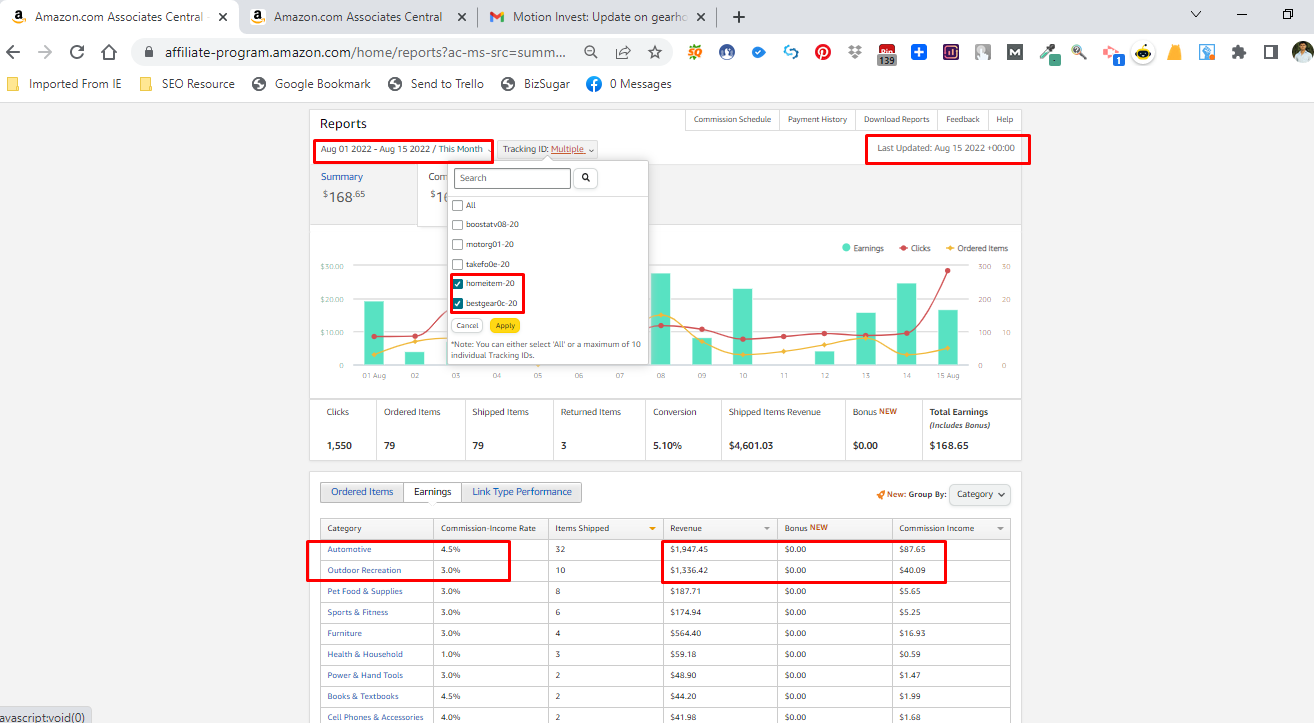Open the Feedback link
The image size is (1314, 723).
pyautogui.click(x=963, y=119)
